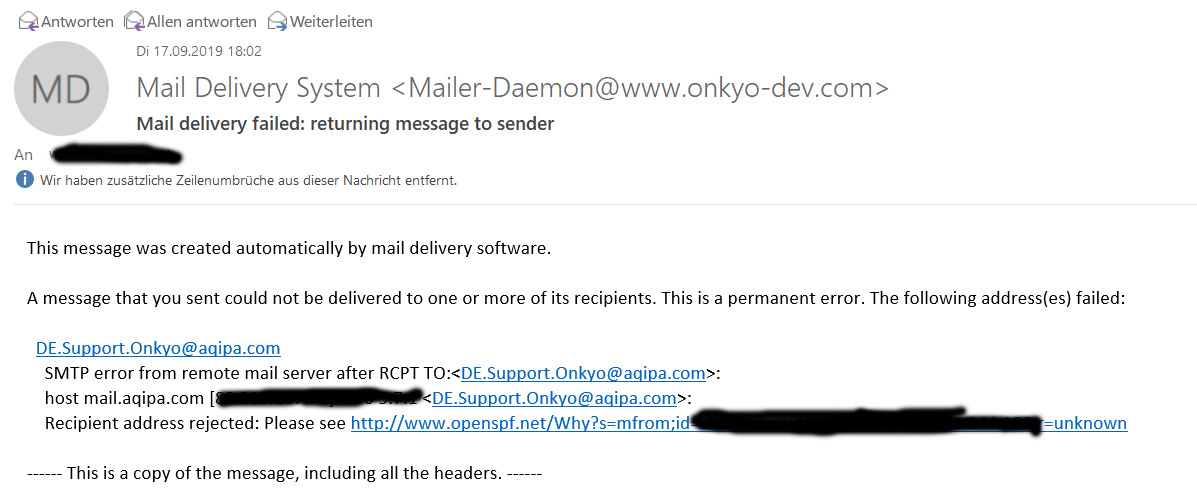Screen dimensions: 1197x492
Task: Choose Allen antworten to reply all
Action: pos(202,21)
